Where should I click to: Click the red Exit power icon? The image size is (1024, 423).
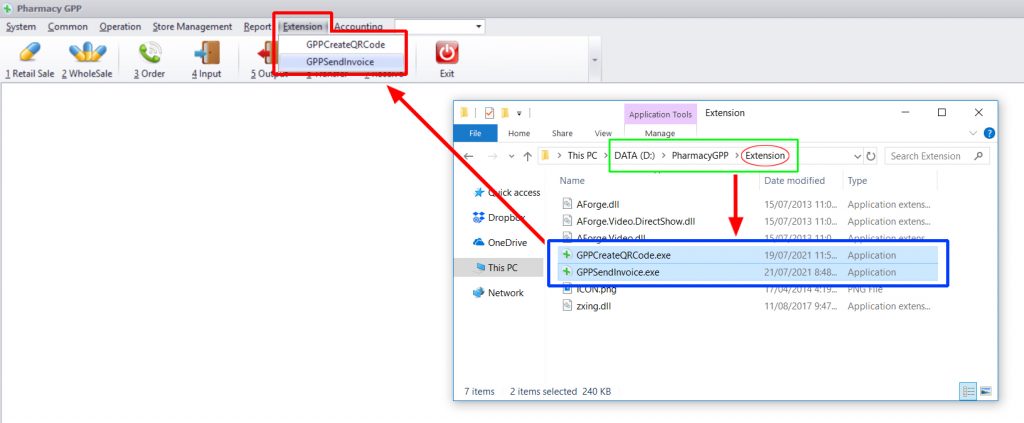point(447,52)
